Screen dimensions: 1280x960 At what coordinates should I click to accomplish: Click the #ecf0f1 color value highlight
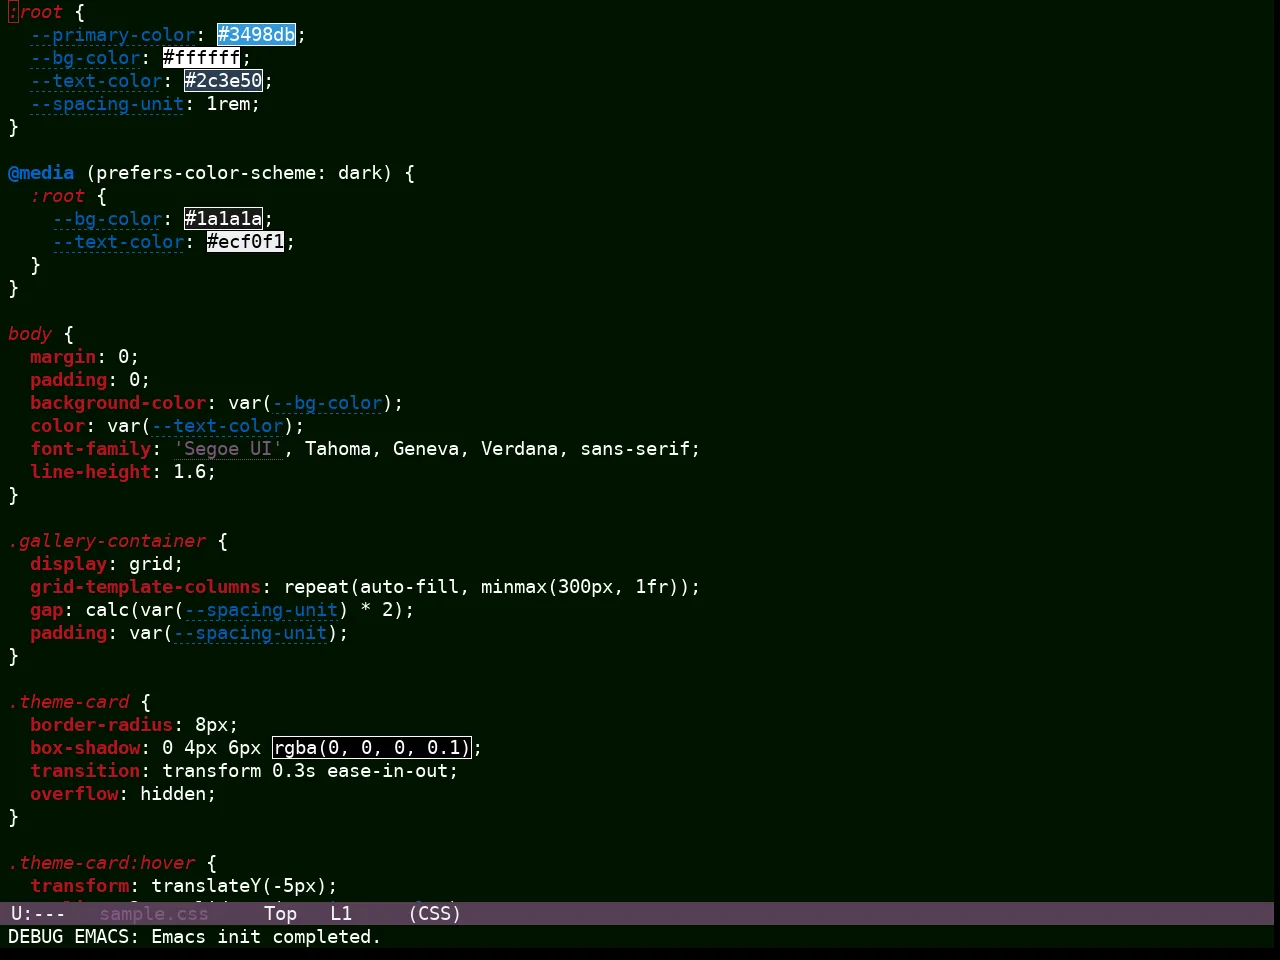246,242
